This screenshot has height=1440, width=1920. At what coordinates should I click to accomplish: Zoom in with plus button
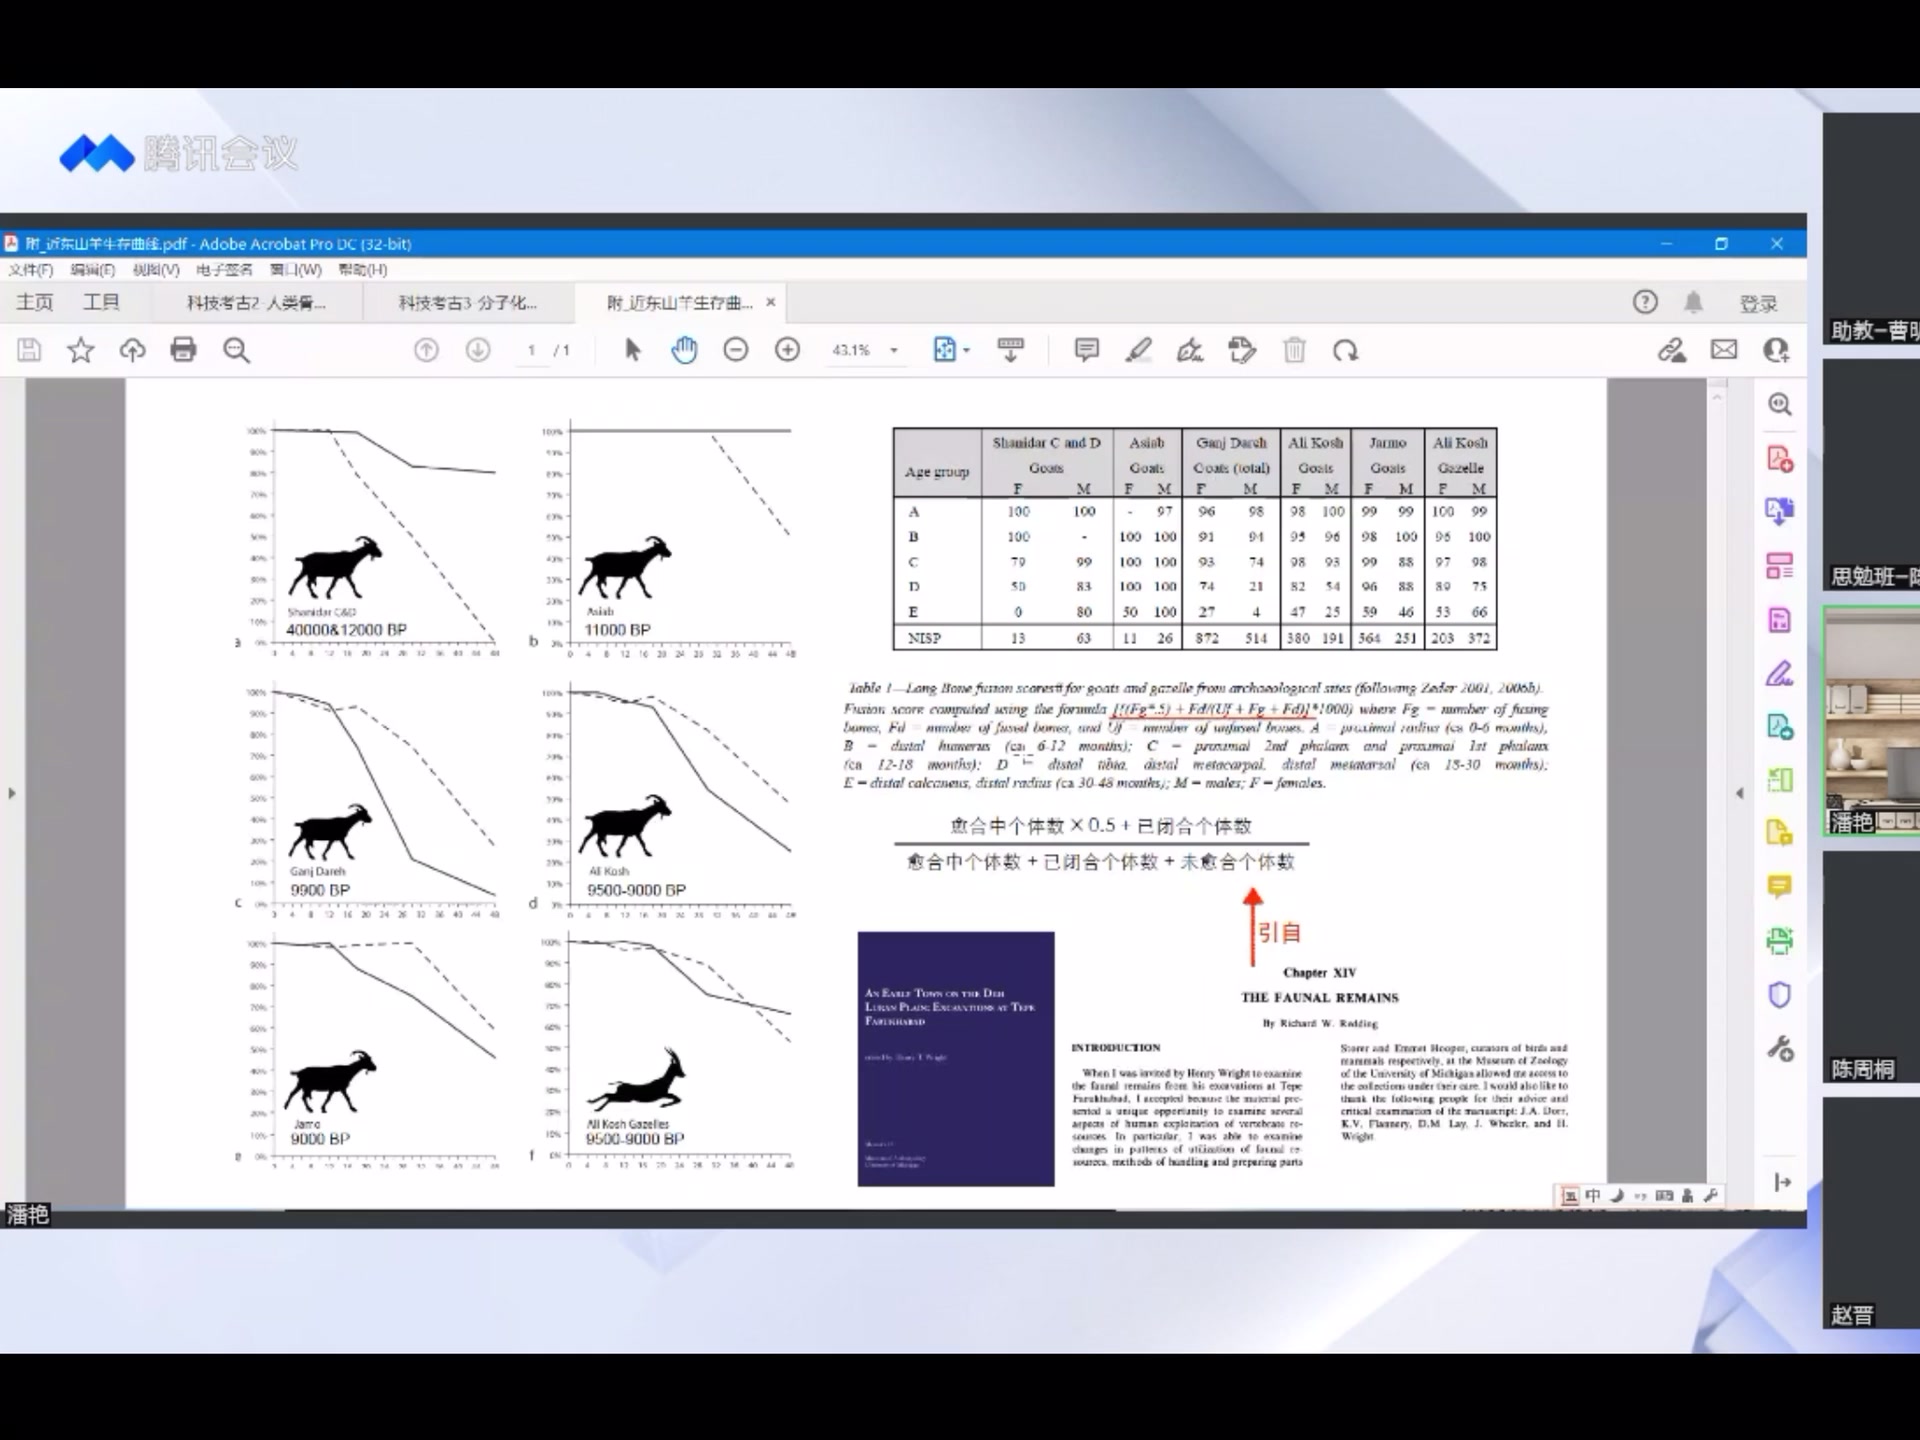tap(788, 350)
